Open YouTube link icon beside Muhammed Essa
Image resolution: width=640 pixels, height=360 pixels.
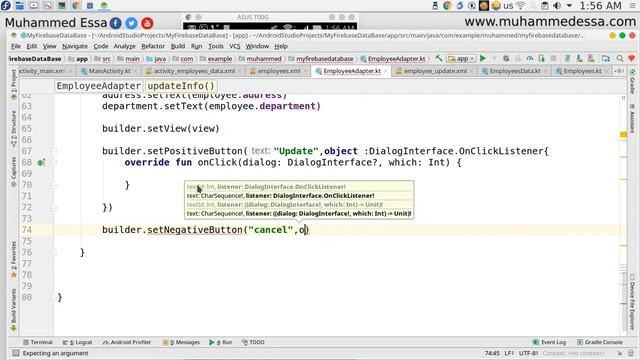pyautogui.click(x=147, y=23)
